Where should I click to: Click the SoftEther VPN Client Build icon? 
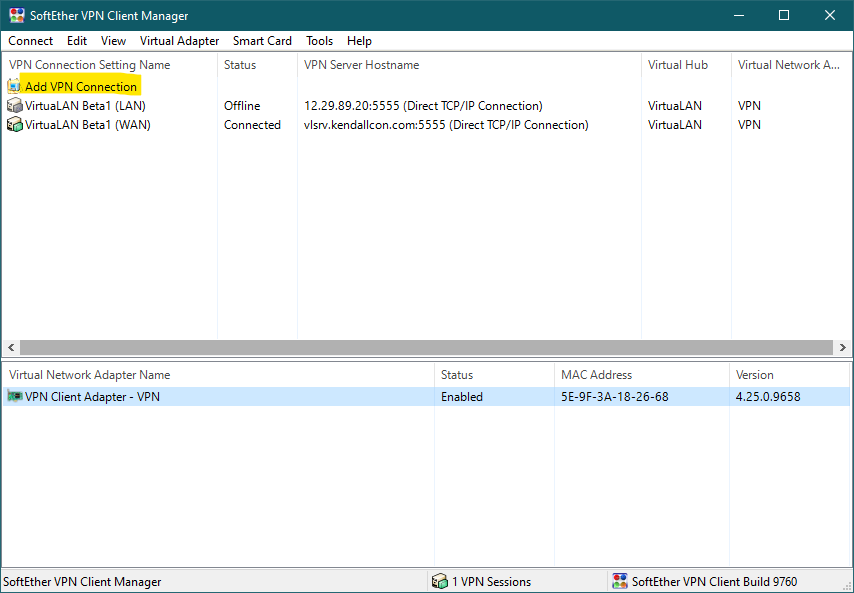(x=620, y=582)
